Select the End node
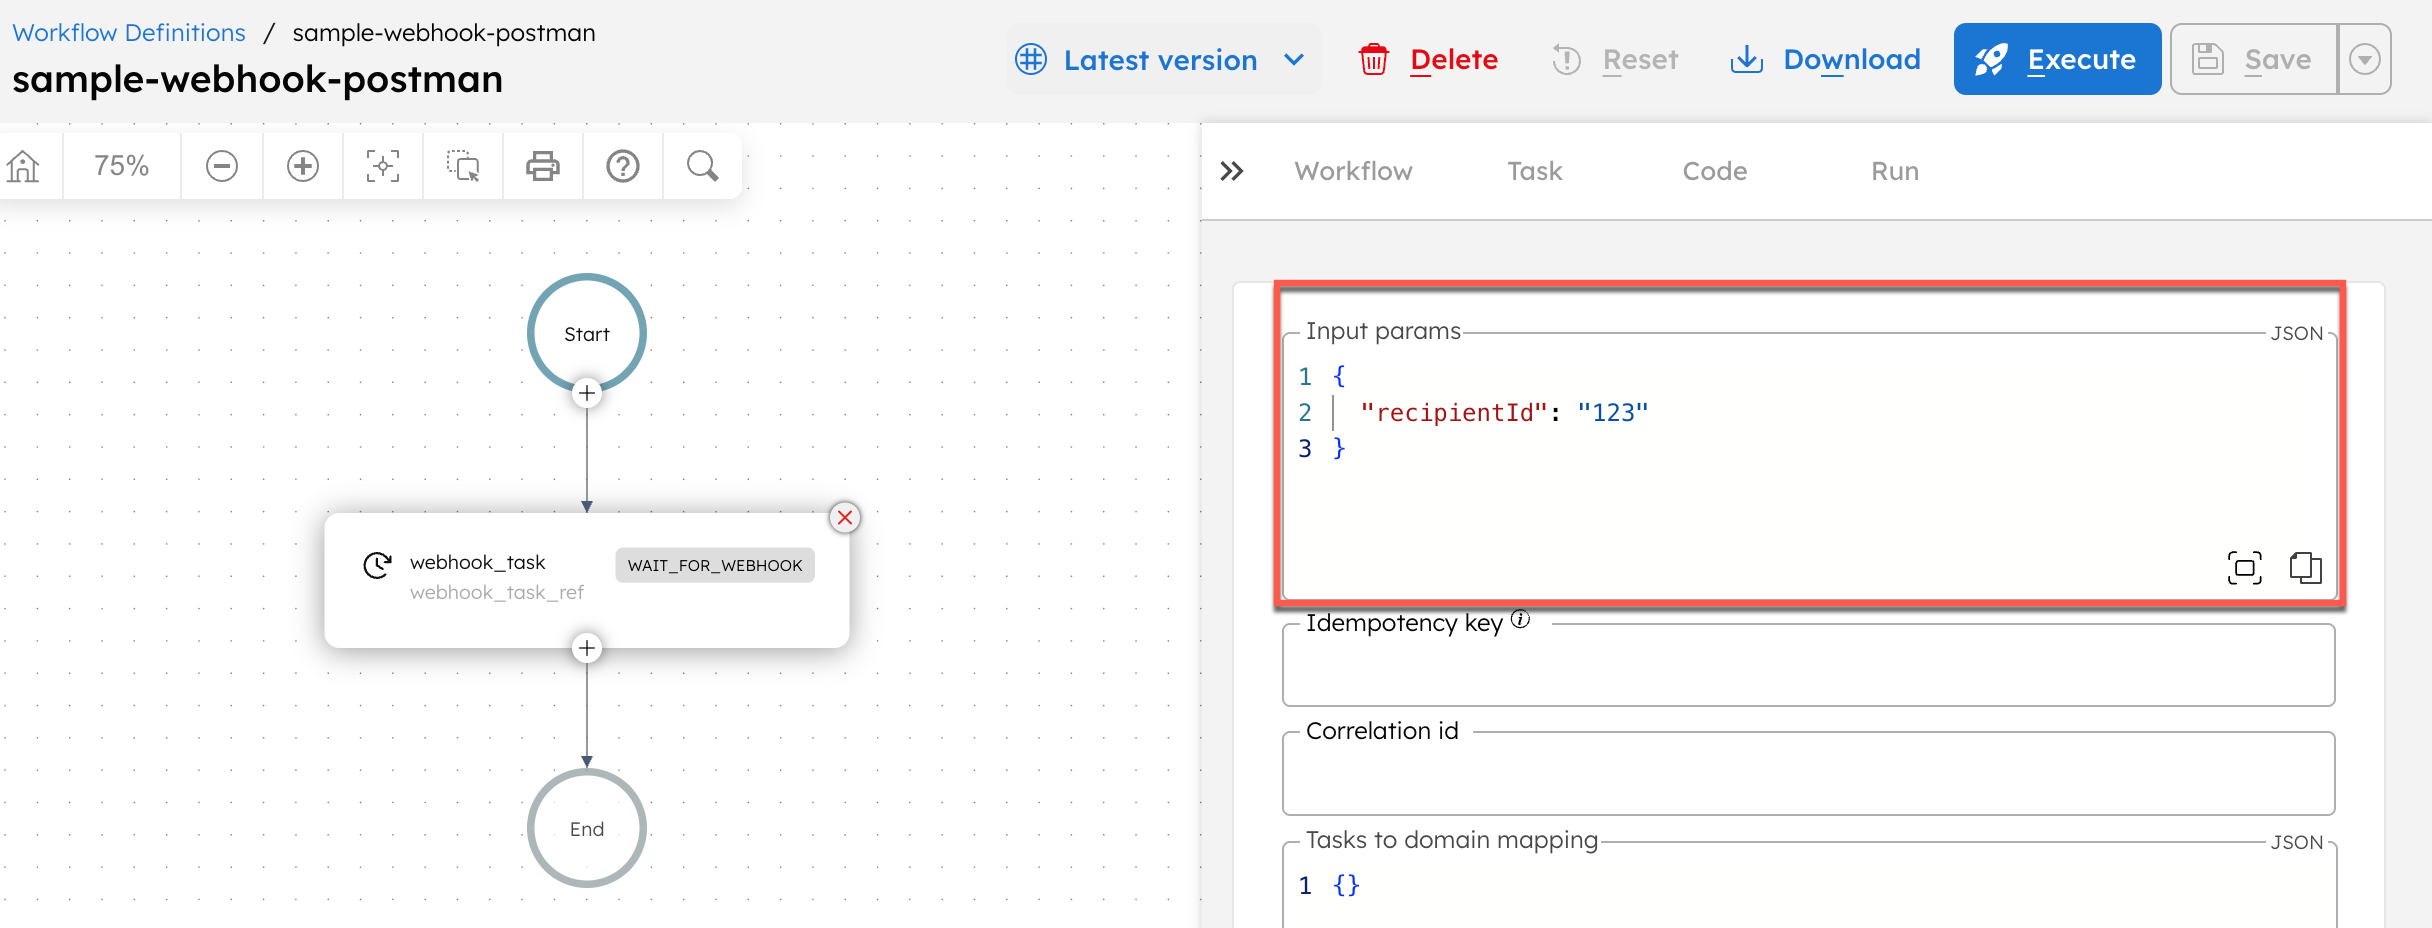Viewport: 2432px width, 928px height. [x=587, y=828]
